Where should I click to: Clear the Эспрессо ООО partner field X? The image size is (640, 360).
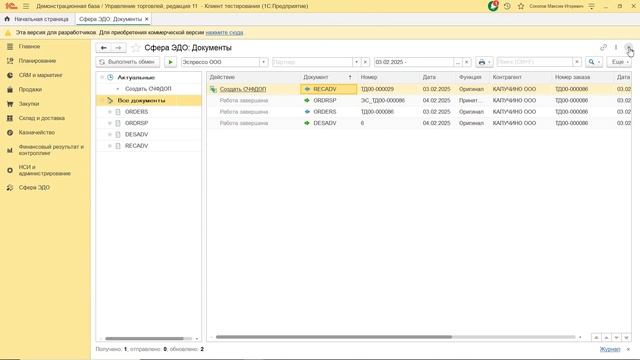click(x=365, y=62)
